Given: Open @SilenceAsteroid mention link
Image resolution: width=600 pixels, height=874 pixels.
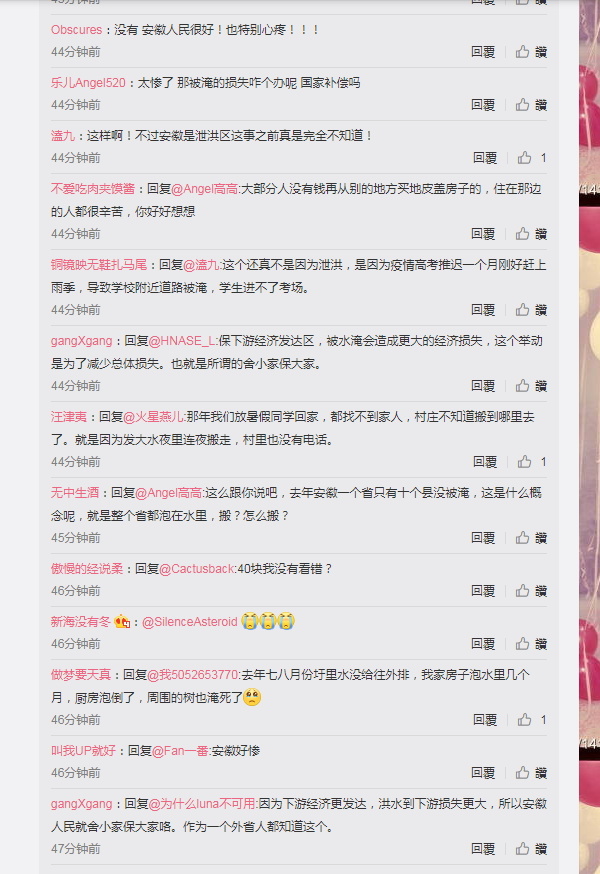Looking at the screenshot, I should [190, 621].
